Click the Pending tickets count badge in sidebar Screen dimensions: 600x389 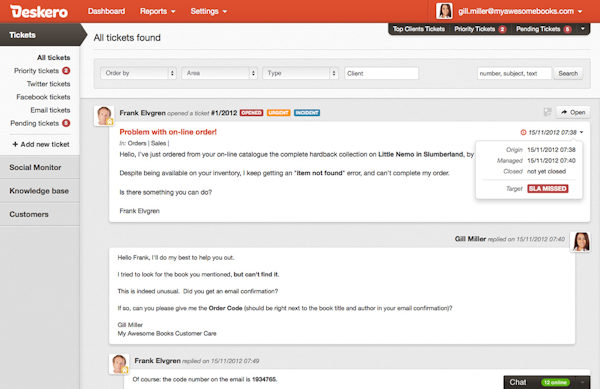66,123
